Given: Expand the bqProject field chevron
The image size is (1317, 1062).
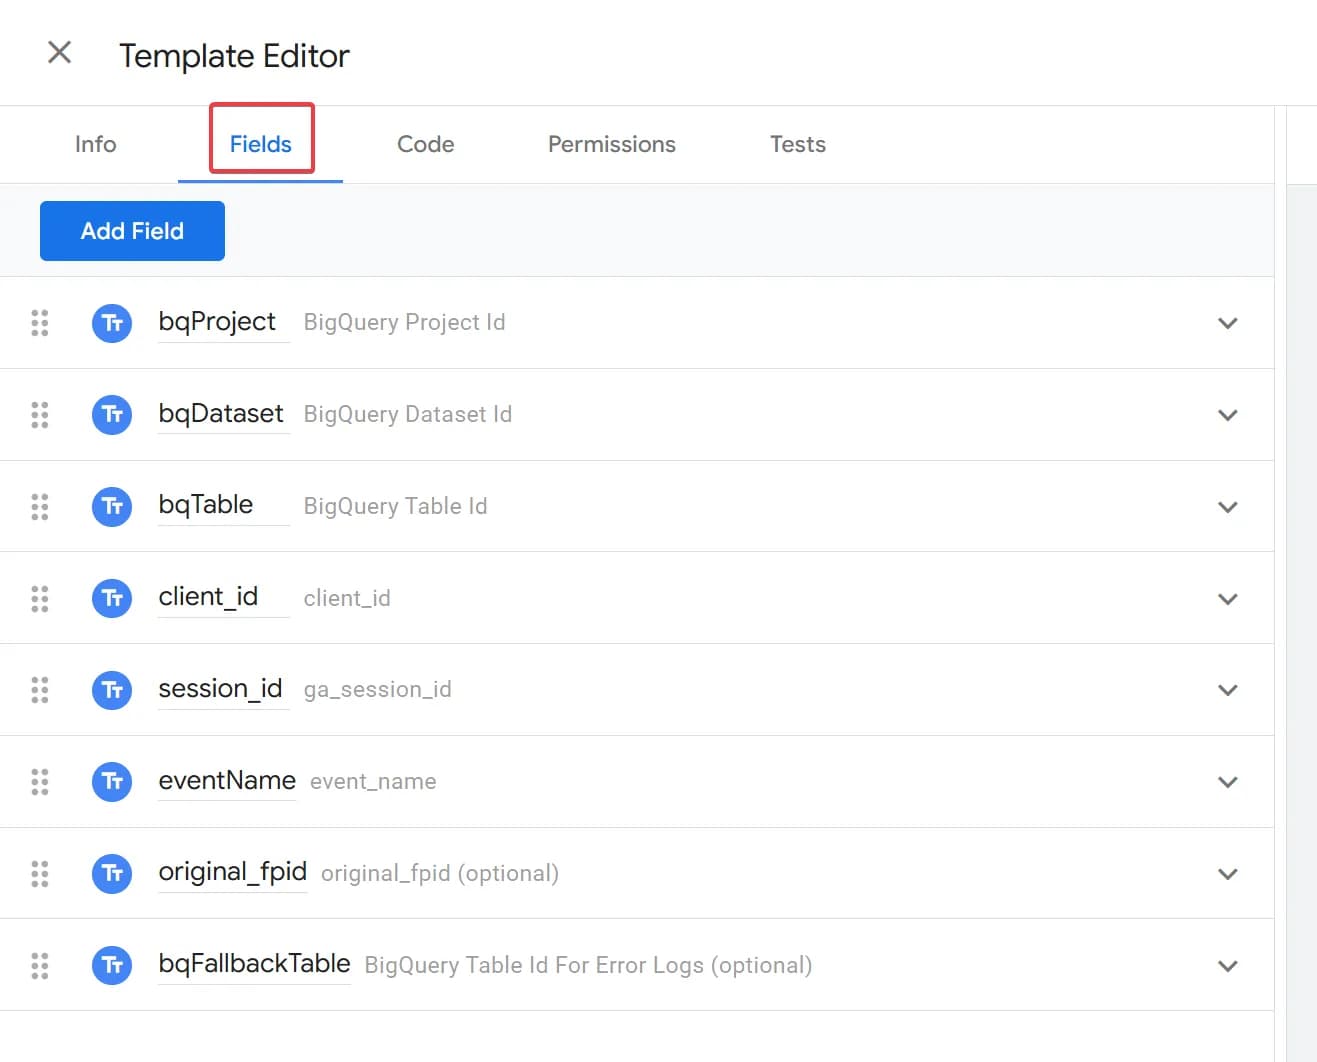Looking at the screenshot, I should [1228, 323].
